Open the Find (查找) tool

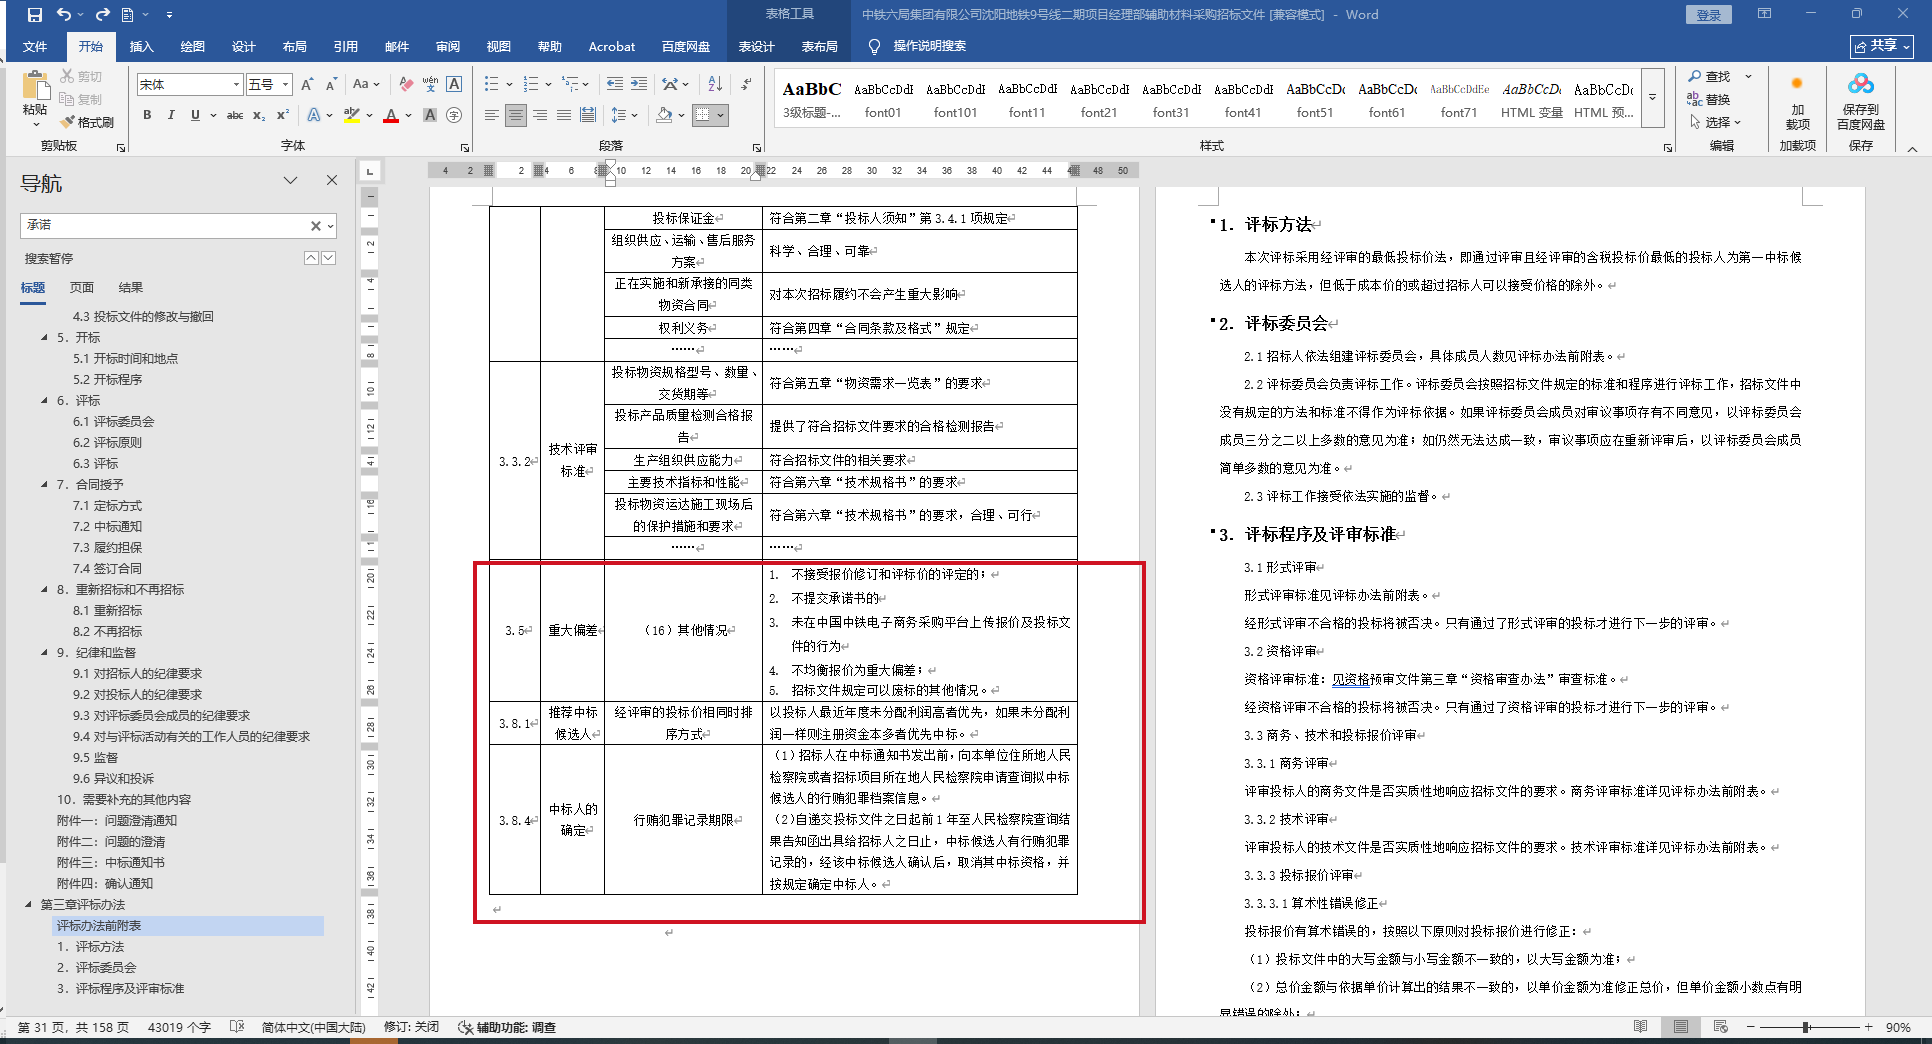pos(1709,76)
